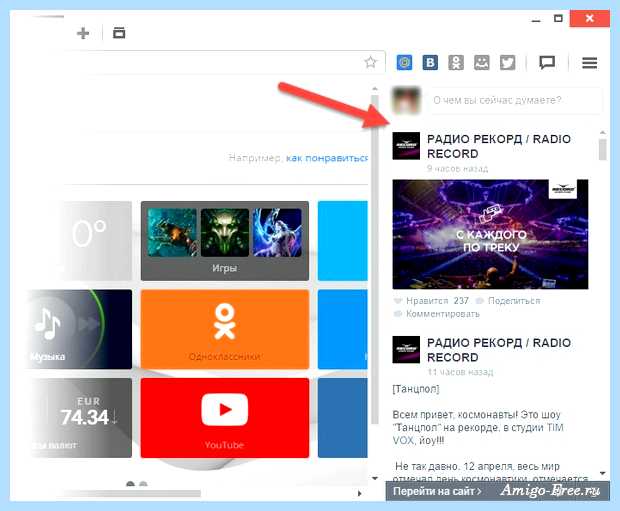Click the horizontal scrollbar thumb
The image size is (620, 511).
(x=130, y=493)
